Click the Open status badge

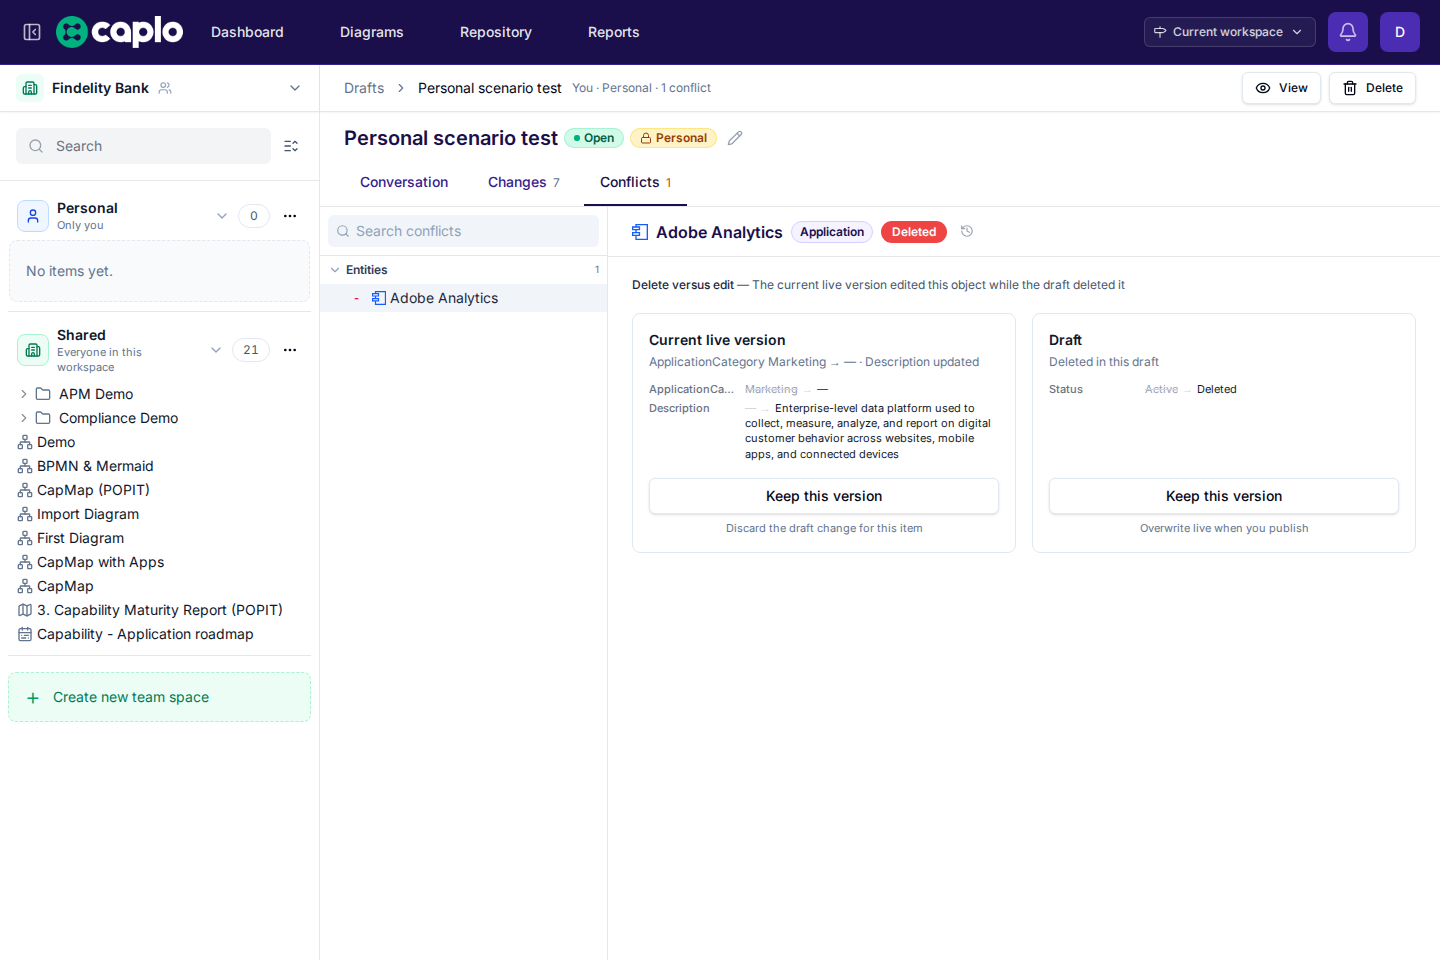coord(594,138)
